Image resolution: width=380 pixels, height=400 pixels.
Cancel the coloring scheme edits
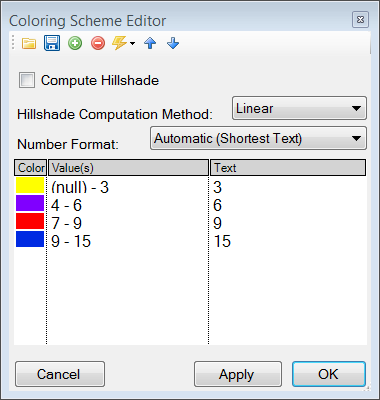click(60, 374)
